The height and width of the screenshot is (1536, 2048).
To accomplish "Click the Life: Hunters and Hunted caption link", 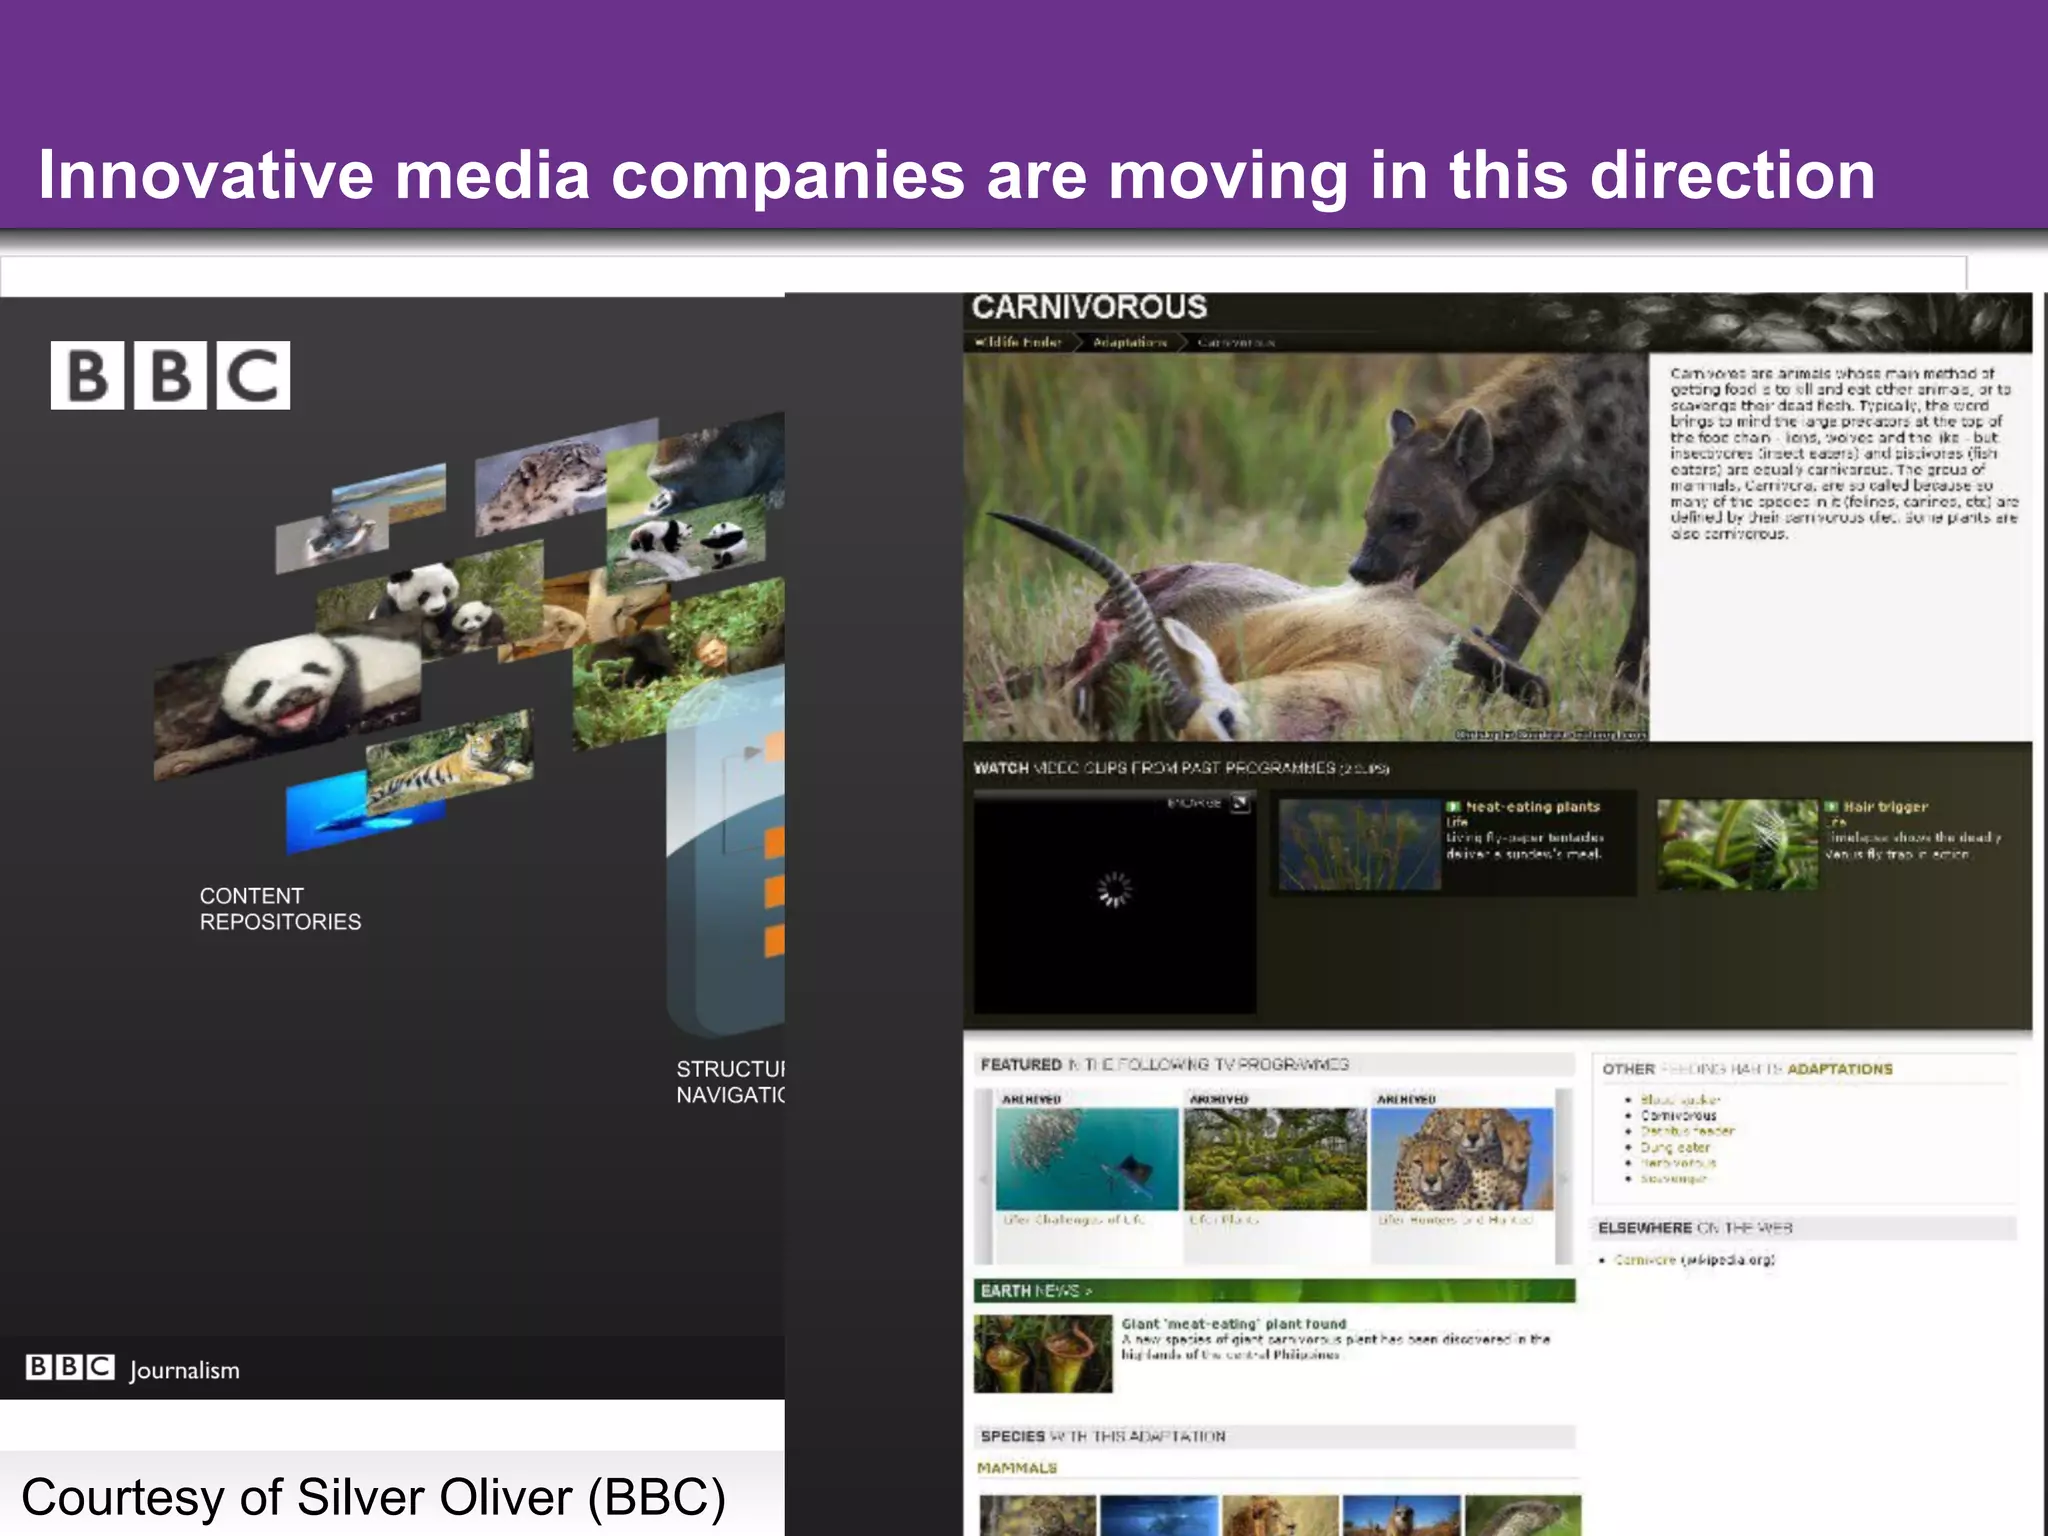I will point(1455,1220).
